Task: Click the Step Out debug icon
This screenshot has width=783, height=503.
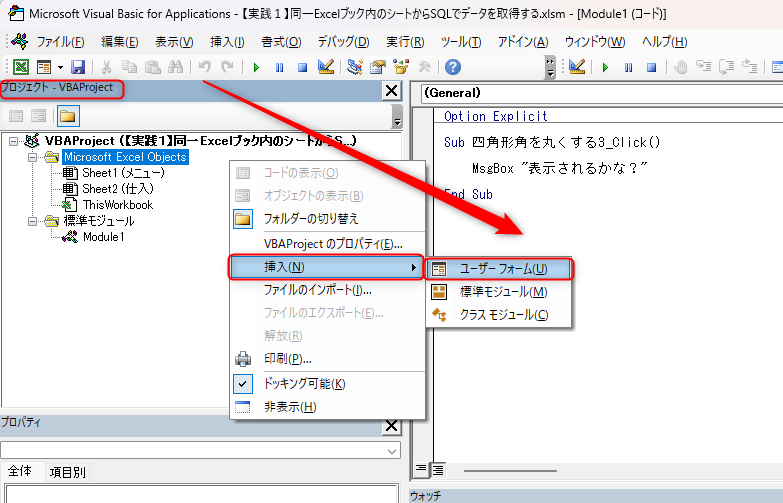Action: 750,66
